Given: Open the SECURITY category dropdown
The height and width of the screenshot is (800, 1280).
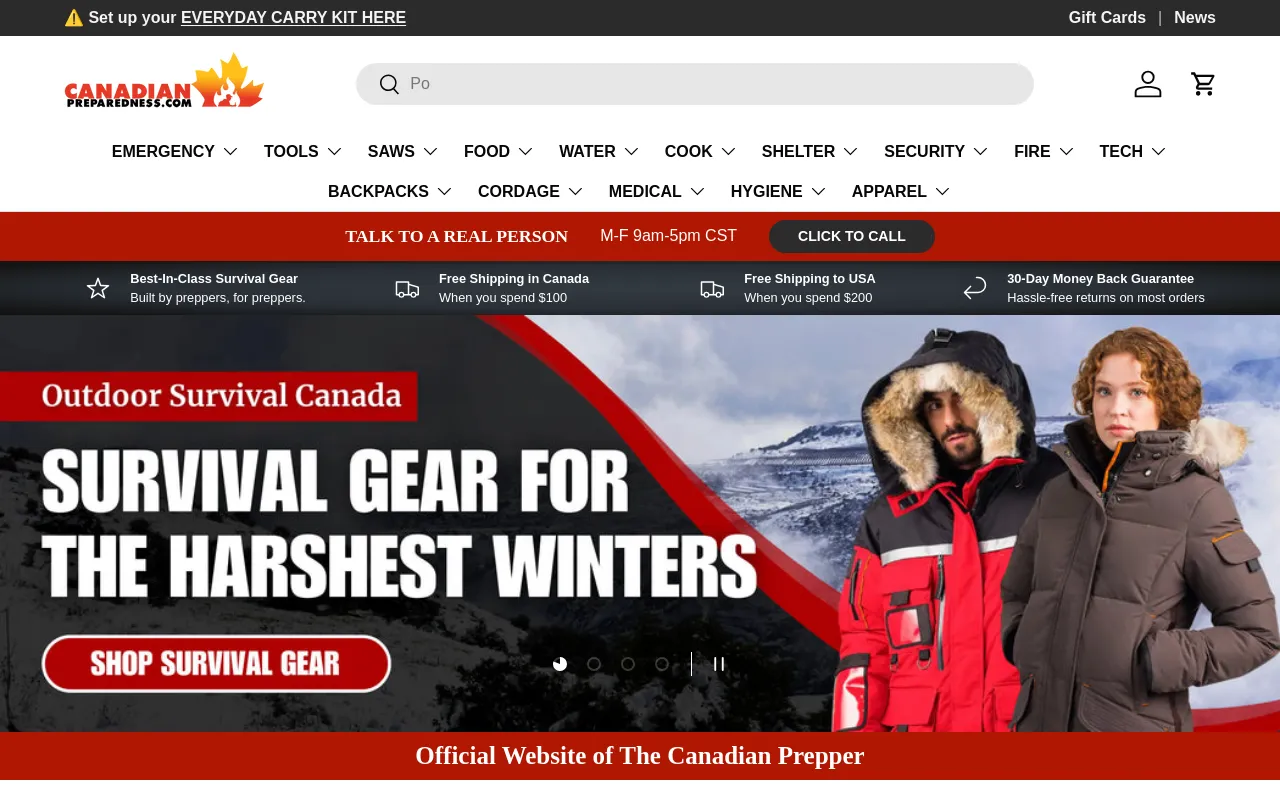Looking at the screenshot, I should (936, 151).
